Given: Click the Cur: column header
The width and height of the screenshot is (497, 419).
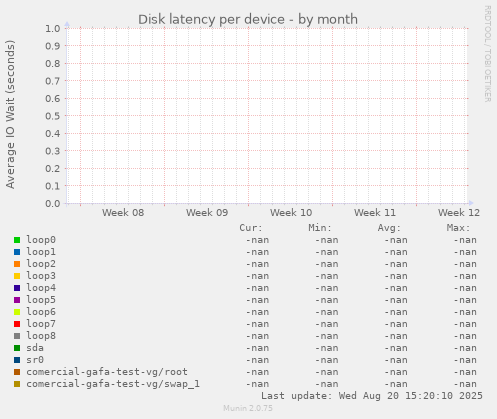Looking at the screenshot, I should (x=251, y=228).
